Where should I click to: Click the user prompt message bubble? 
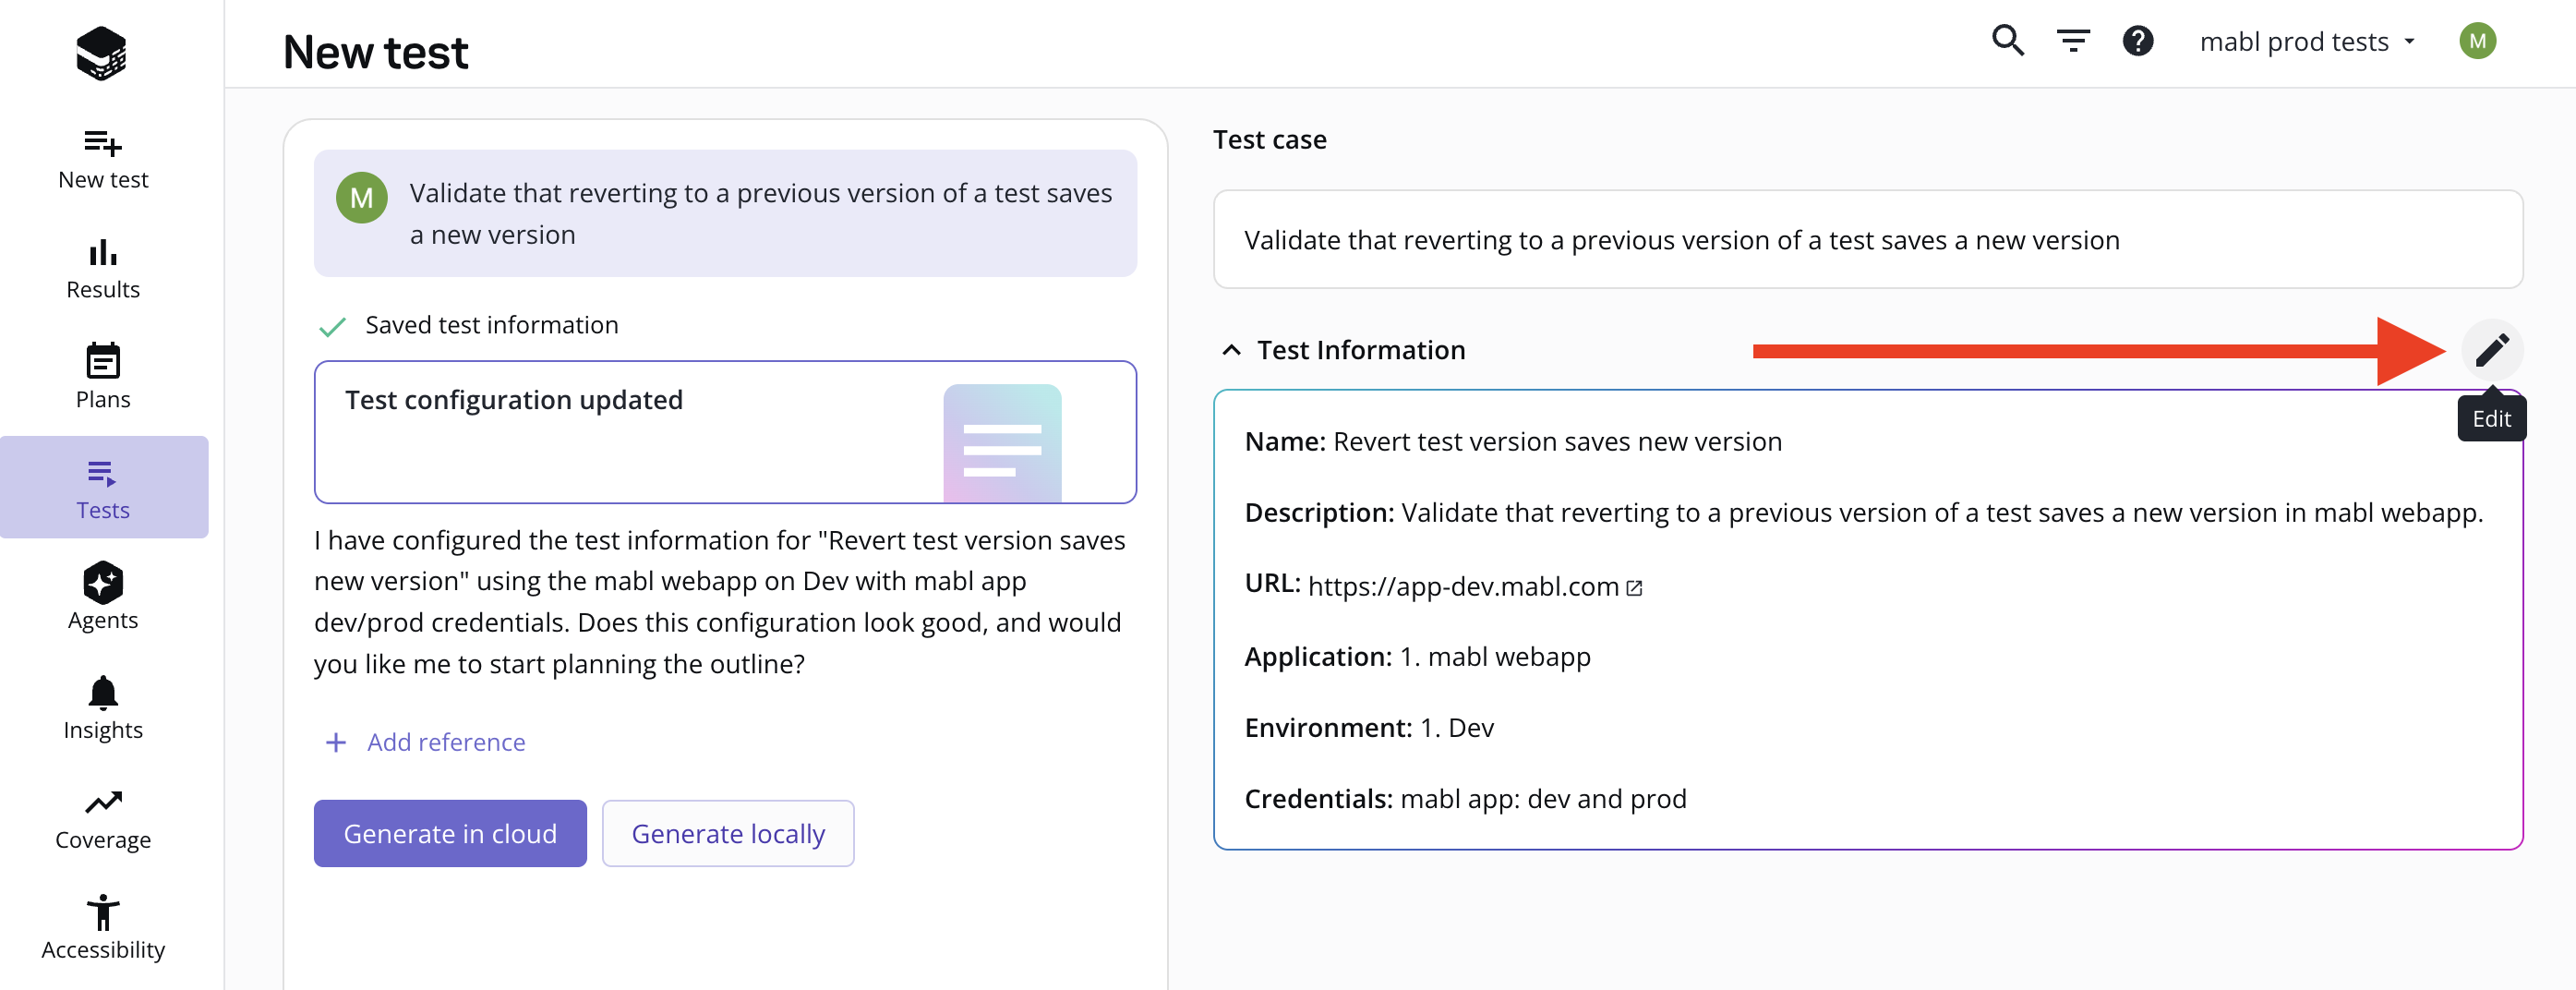725,213
